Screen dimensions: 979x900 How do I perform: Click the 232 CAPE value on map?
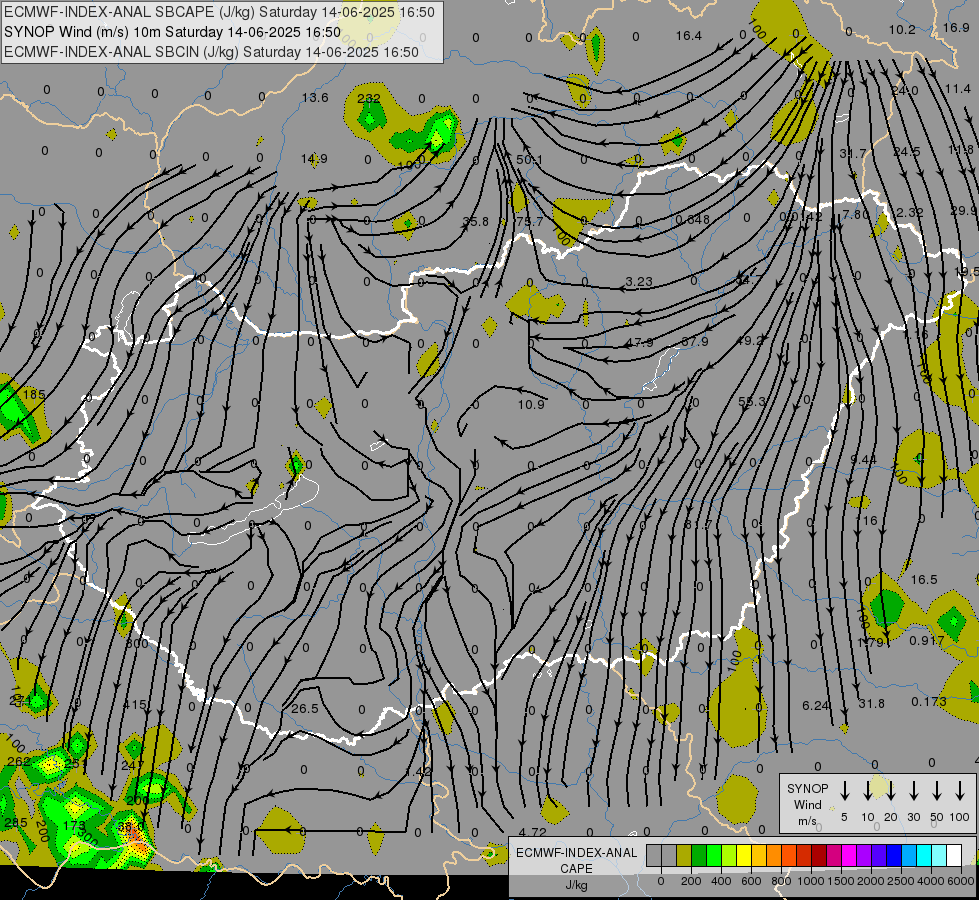[x=368, y=98]
